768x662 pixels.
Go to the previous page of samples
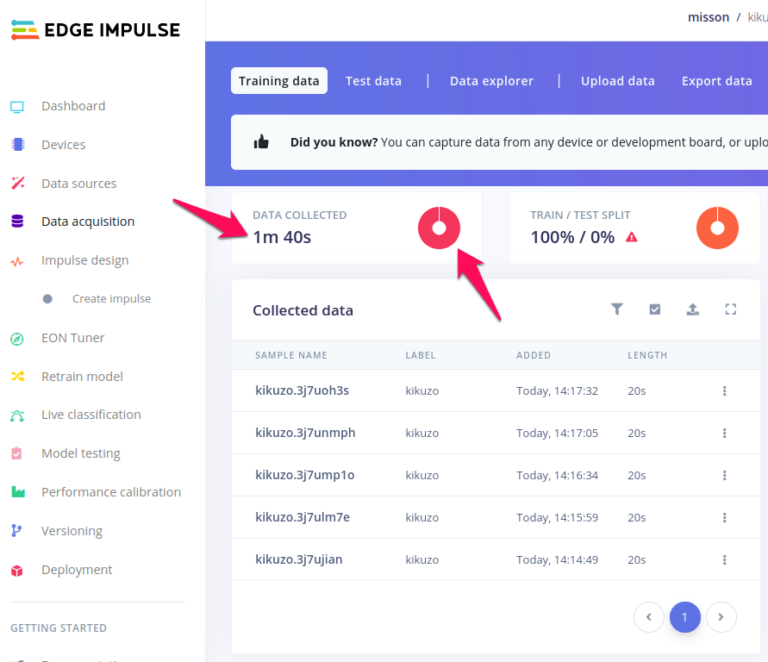[x=649, y=617]
